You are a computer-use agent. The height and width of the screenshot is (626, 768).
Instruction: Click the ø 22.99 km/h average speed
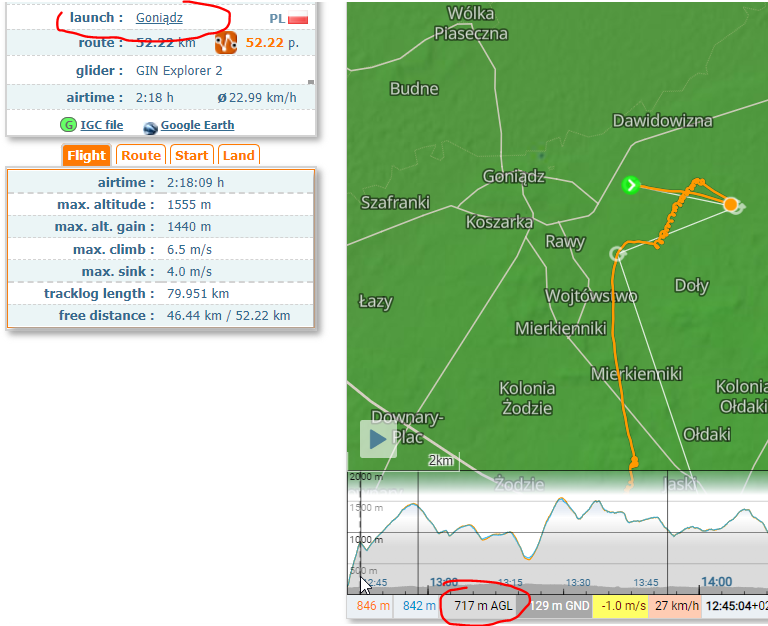tap(257, 97)
